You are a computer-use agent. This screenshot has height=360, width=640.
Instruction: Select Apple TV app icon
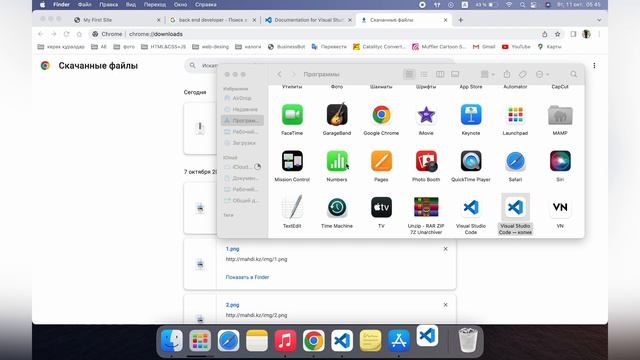pyautogui.click(x=381, y=207)
